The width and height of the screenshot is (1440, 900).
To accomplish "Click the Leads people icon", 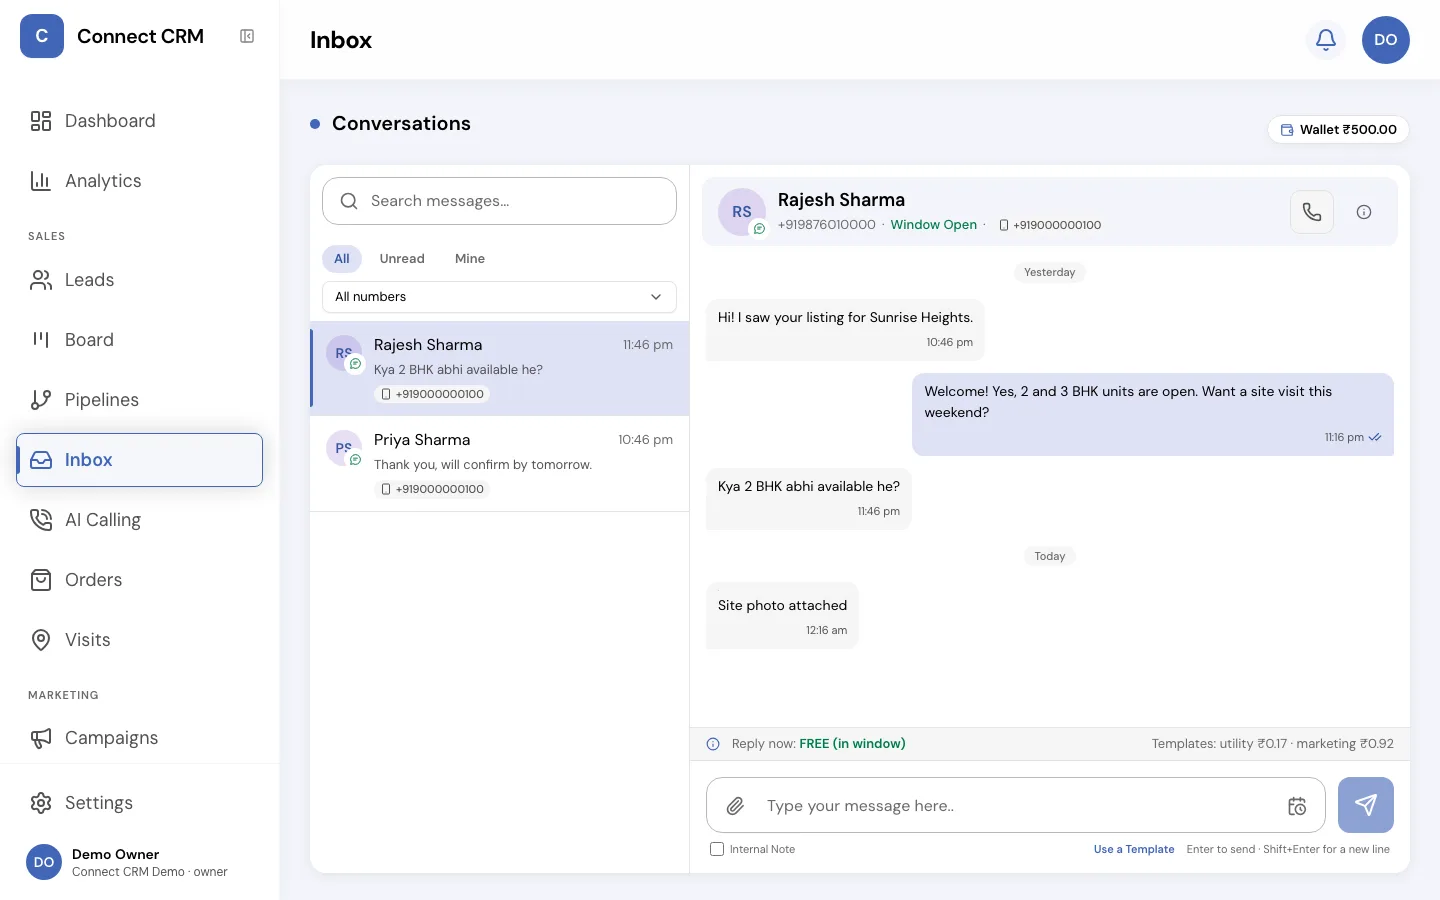I will 41,280.
